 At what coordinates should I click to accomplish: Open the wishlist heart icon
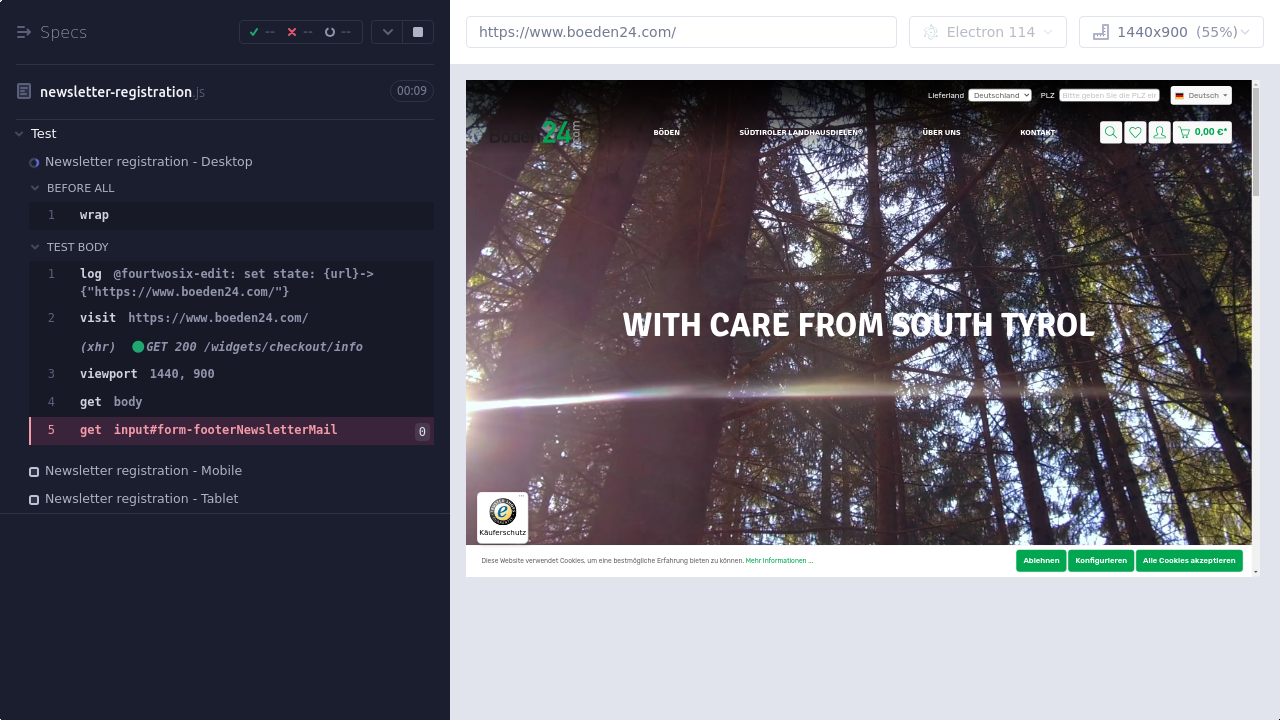[x=1135, y=132]
